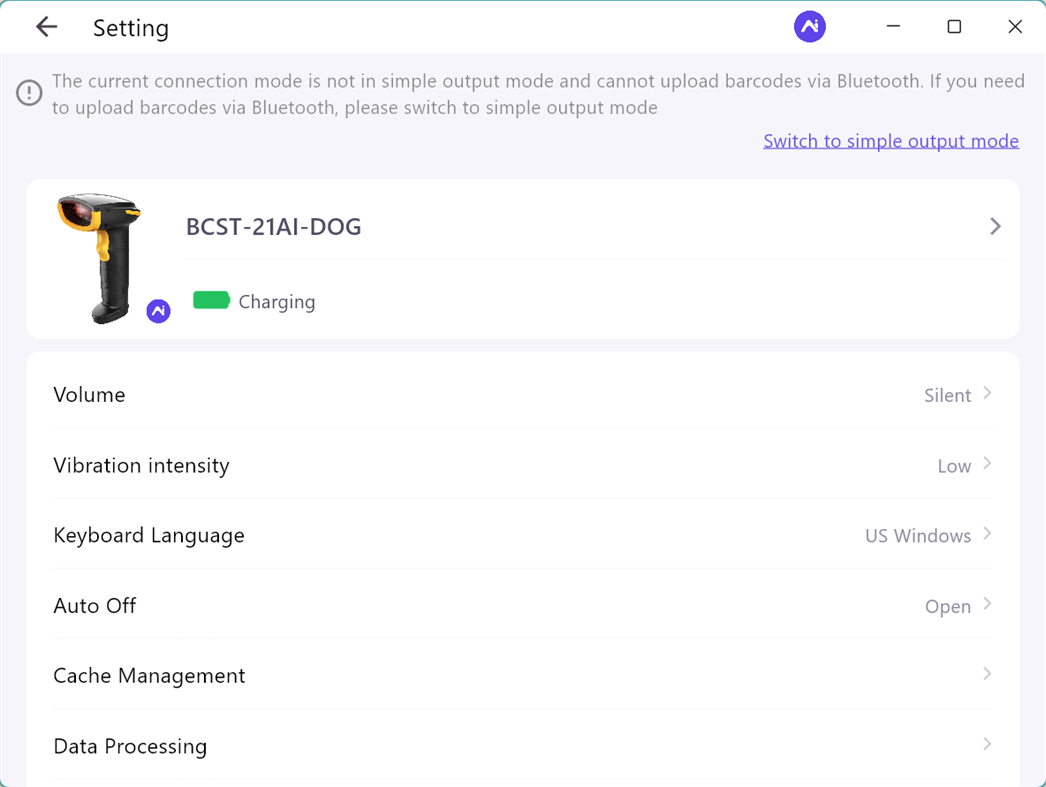Click the barcode scanner device image
The width and height of the screenshot is (1046, 787).
click(99, 255)
